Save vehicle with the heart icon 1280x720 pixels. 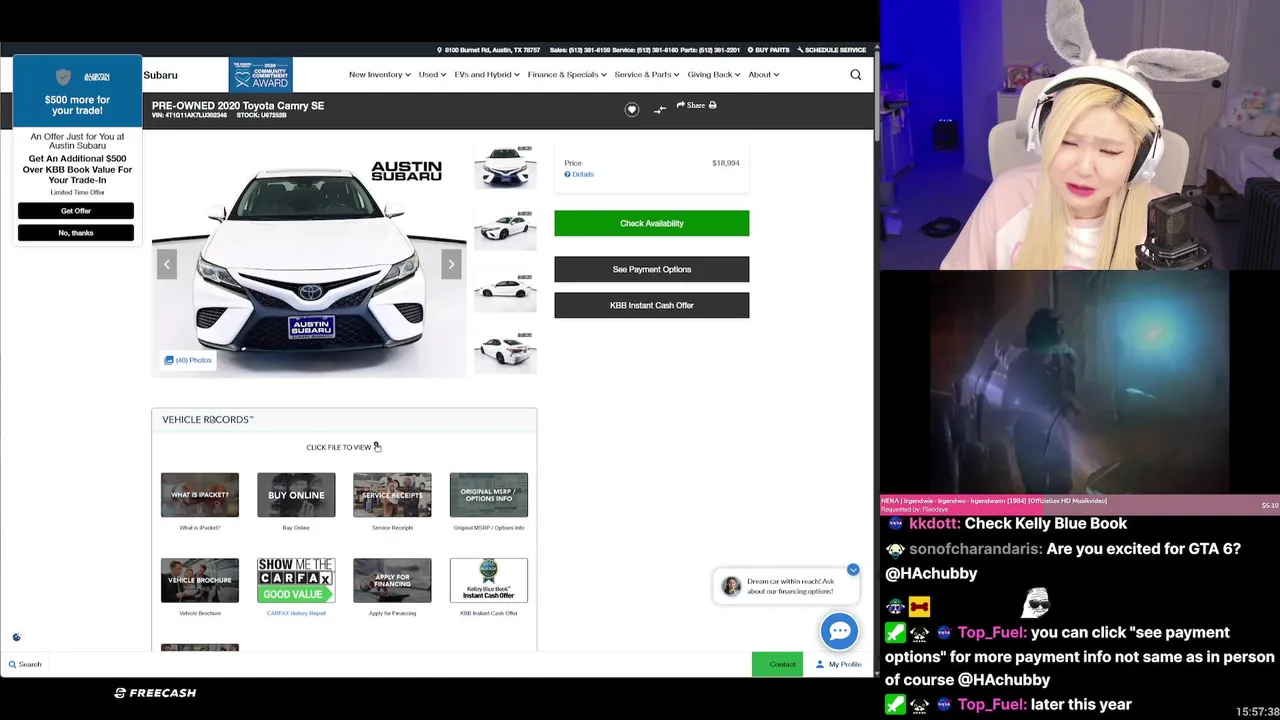pyautogui.click(x=632, y=110)
